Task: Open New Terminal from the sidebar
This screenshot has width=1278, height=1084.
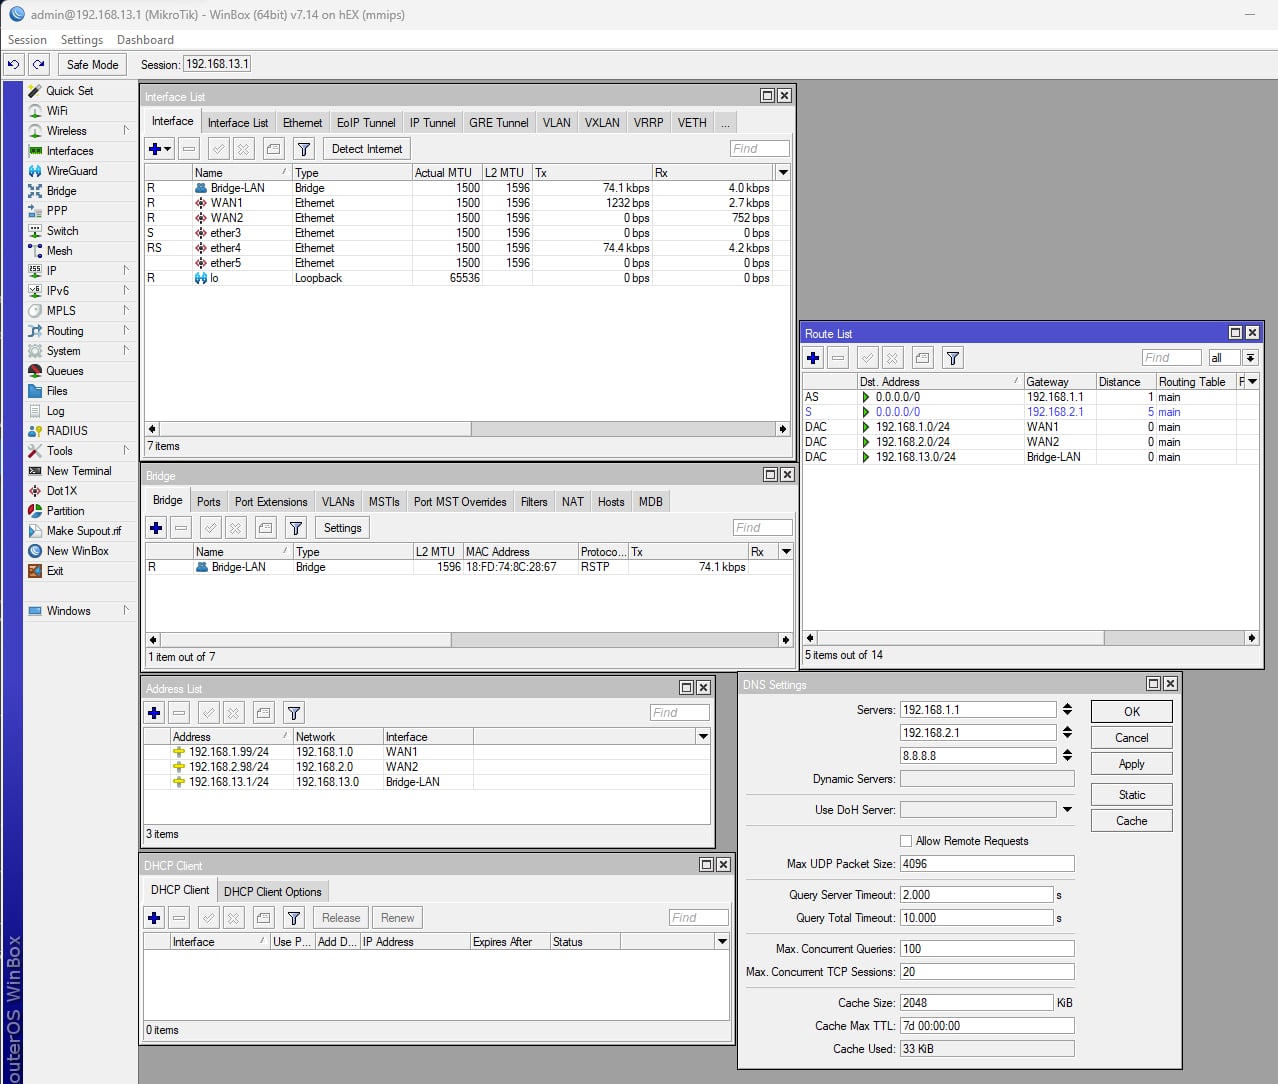Action: [x=78, y=471]
